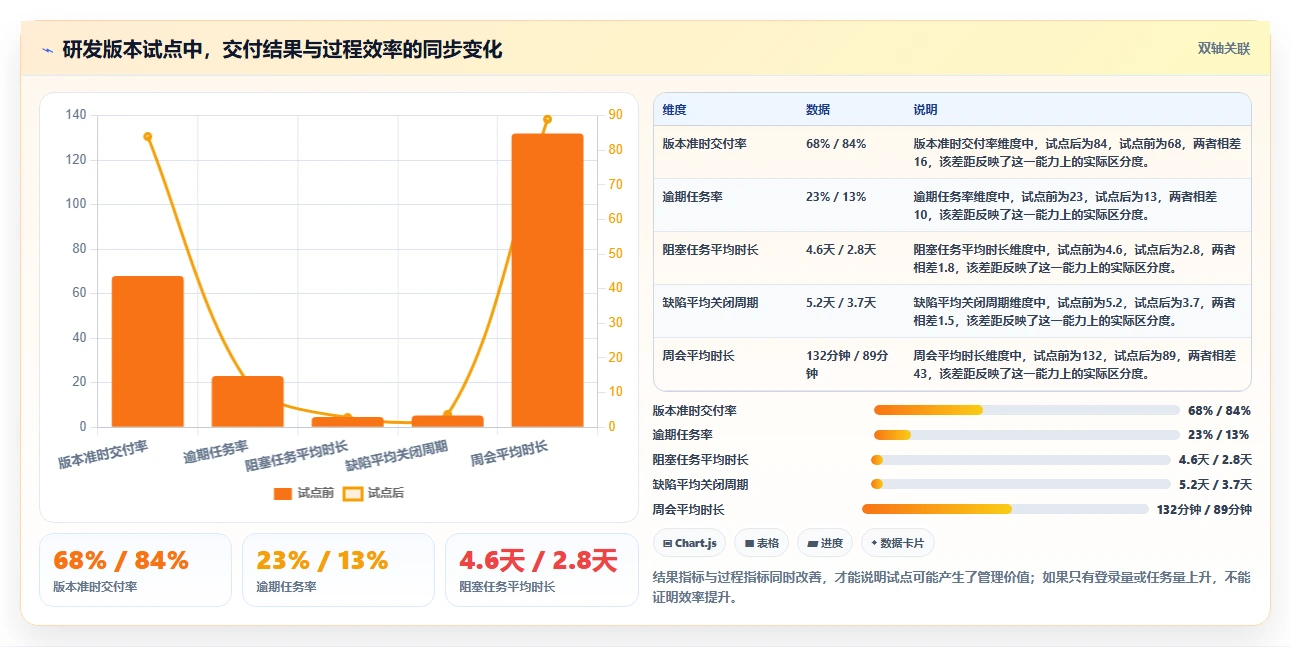Select the 周会平均时长 progress bar
1291x647 pixels.
[1005, 509]
